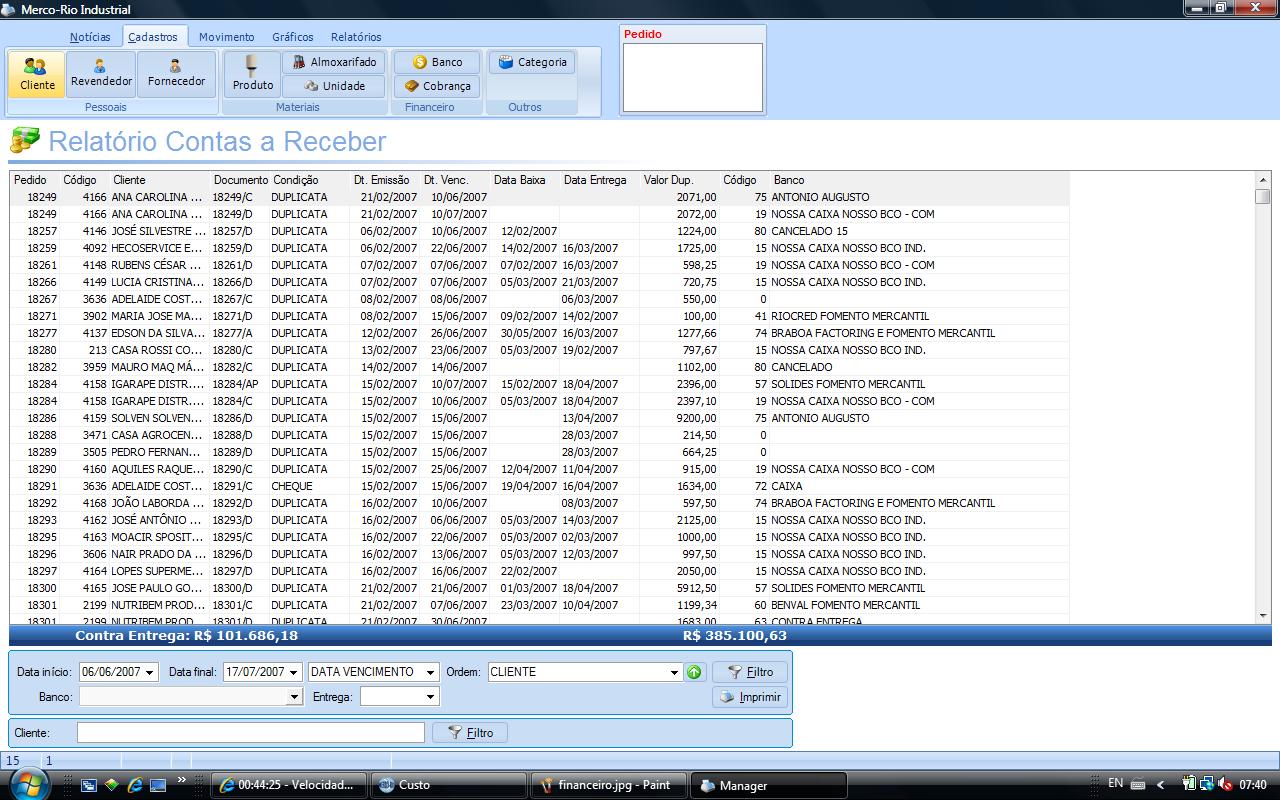Open the Relatórios tab
The height and width of the screenshot is (800, 1280).
click(356, 37)
